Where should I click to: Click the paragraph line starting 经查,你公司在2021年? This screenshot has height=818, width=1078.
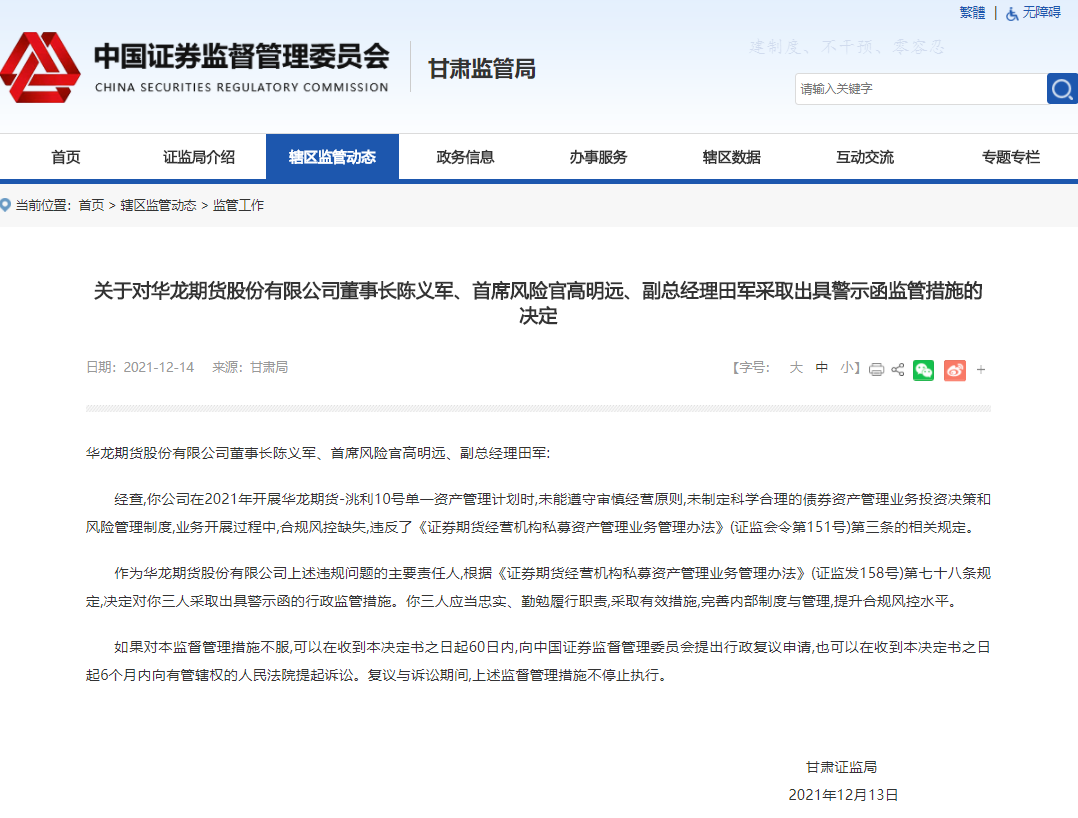pos(553,499)
